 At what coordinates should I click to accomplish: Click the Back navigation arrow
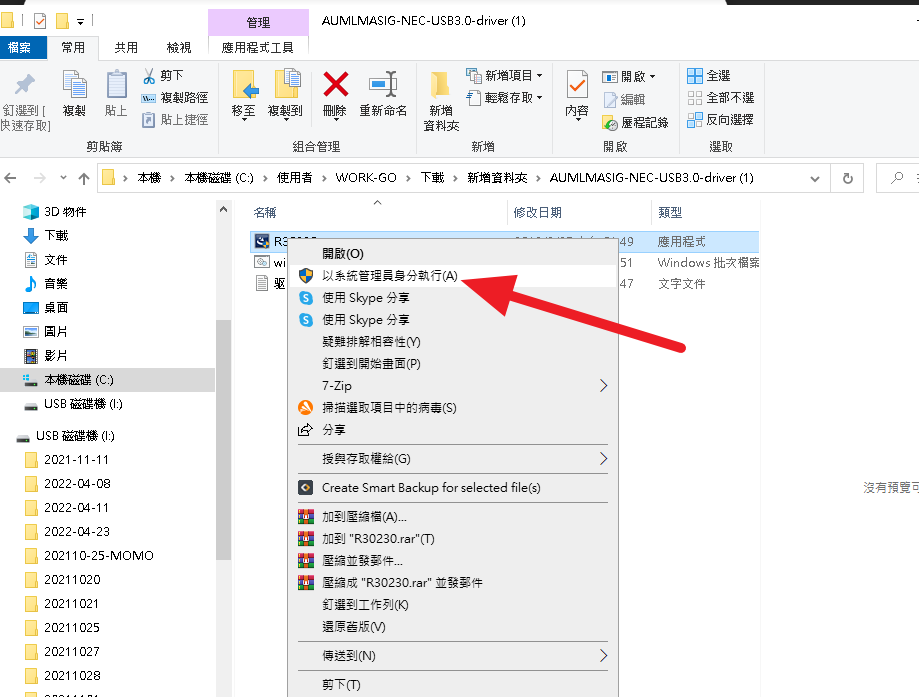click(11, 178)
